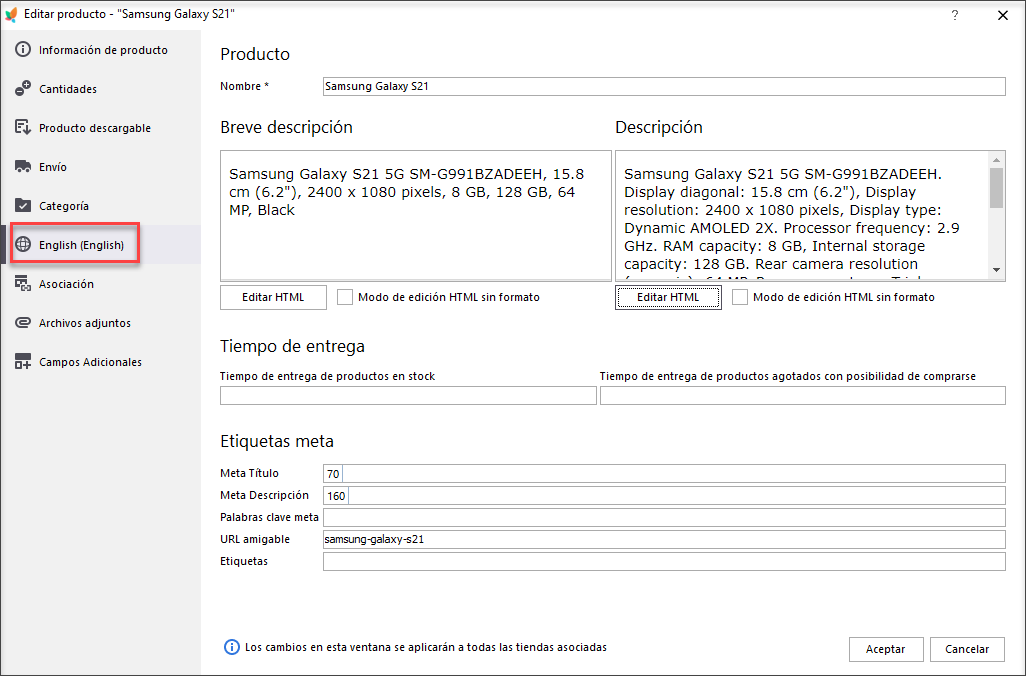This screenshot has width=1026, height=676.
Task: Open the Campos Adicionales section
Action: 101,361
